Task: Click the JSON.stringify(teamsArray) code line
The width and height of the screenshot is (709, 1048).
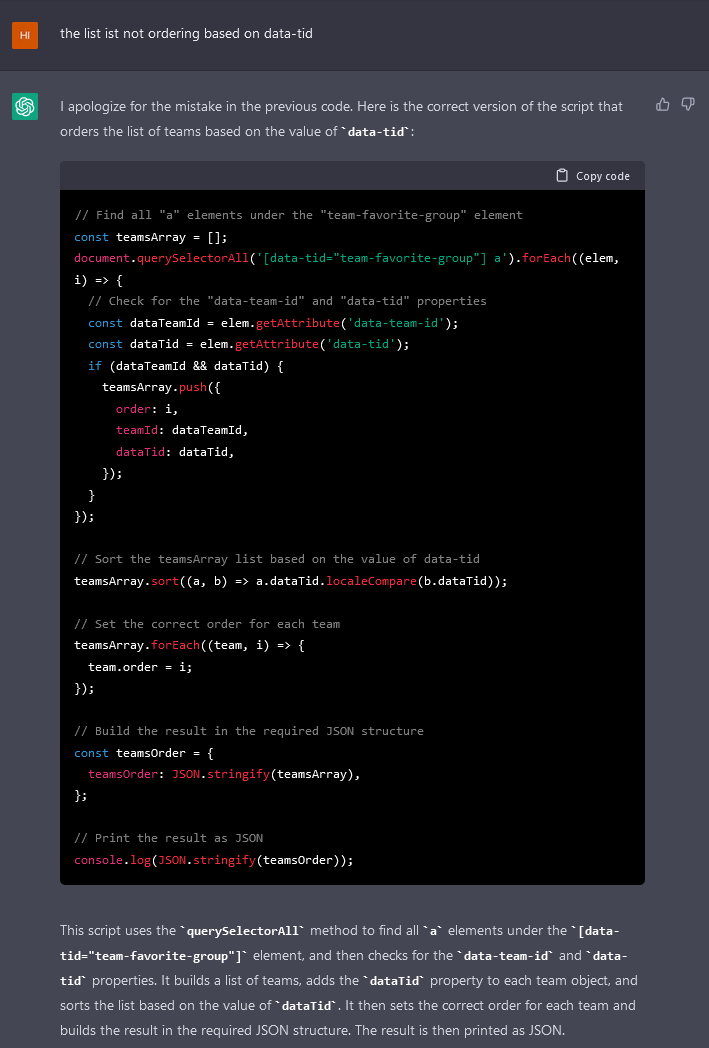Action: (223, 774)
